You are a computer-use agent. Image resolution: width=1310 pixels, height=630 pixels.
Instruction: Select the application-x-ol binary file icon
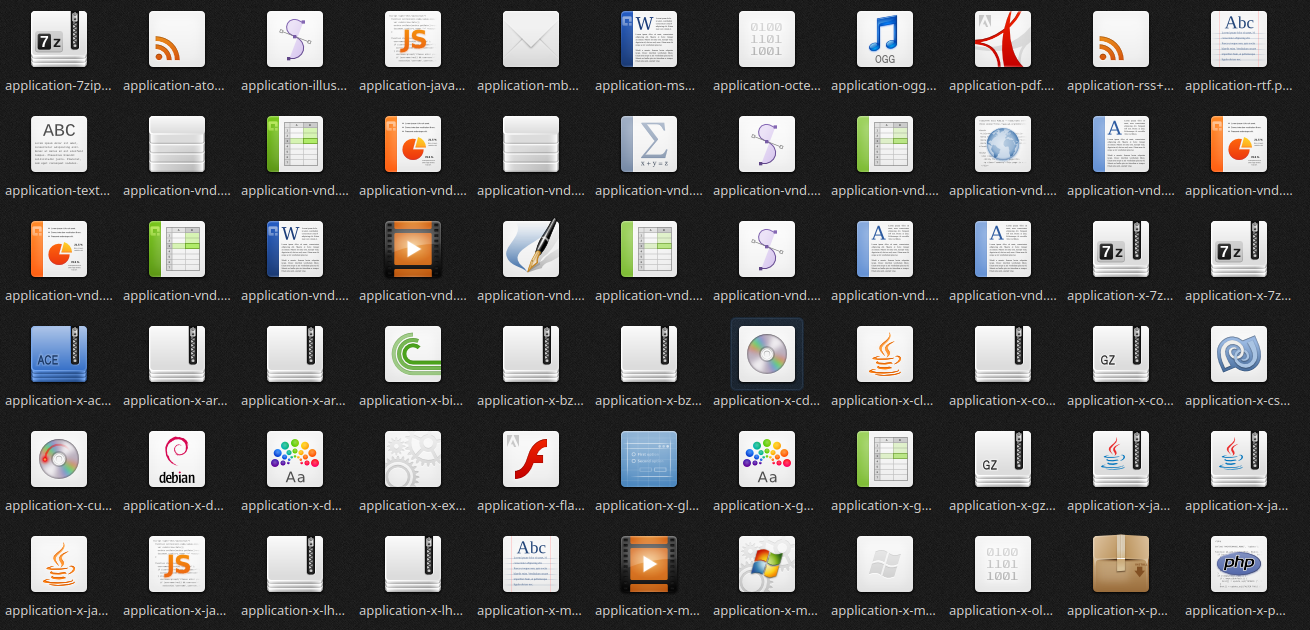click(x=1003, y=564)
